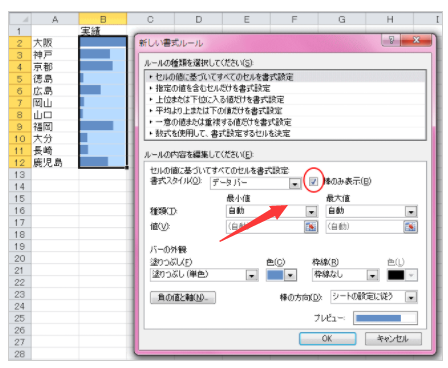Select rule type 数式を使用して、書式設定するセルを決定
Viewport: 448px width, 368px height.
pyautogui.click(x=286, y=133)
